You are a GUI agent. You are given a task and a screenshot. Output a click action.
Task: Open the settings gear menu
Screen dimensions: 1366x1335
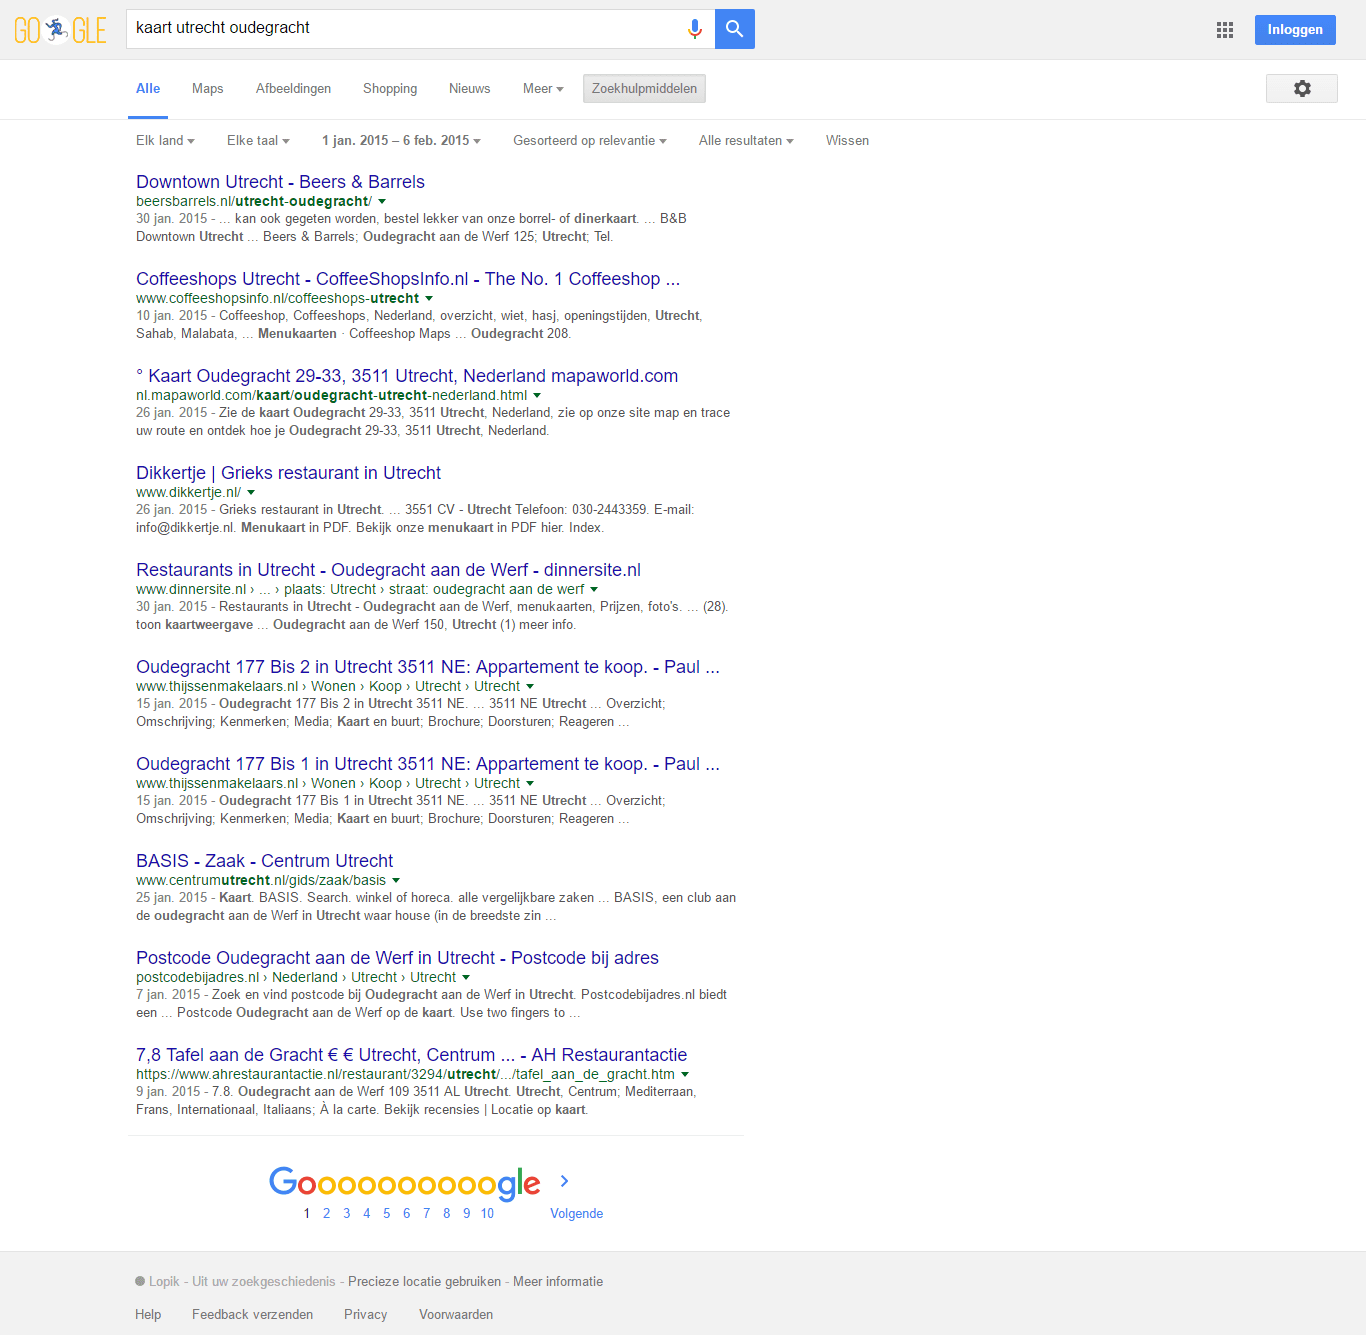pos(1302,88)
